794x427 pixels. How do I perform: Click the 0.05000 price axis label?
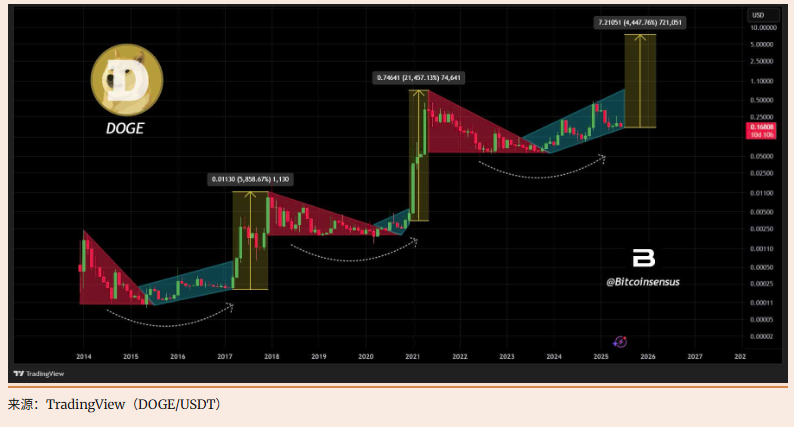click(x=762, y=157)
